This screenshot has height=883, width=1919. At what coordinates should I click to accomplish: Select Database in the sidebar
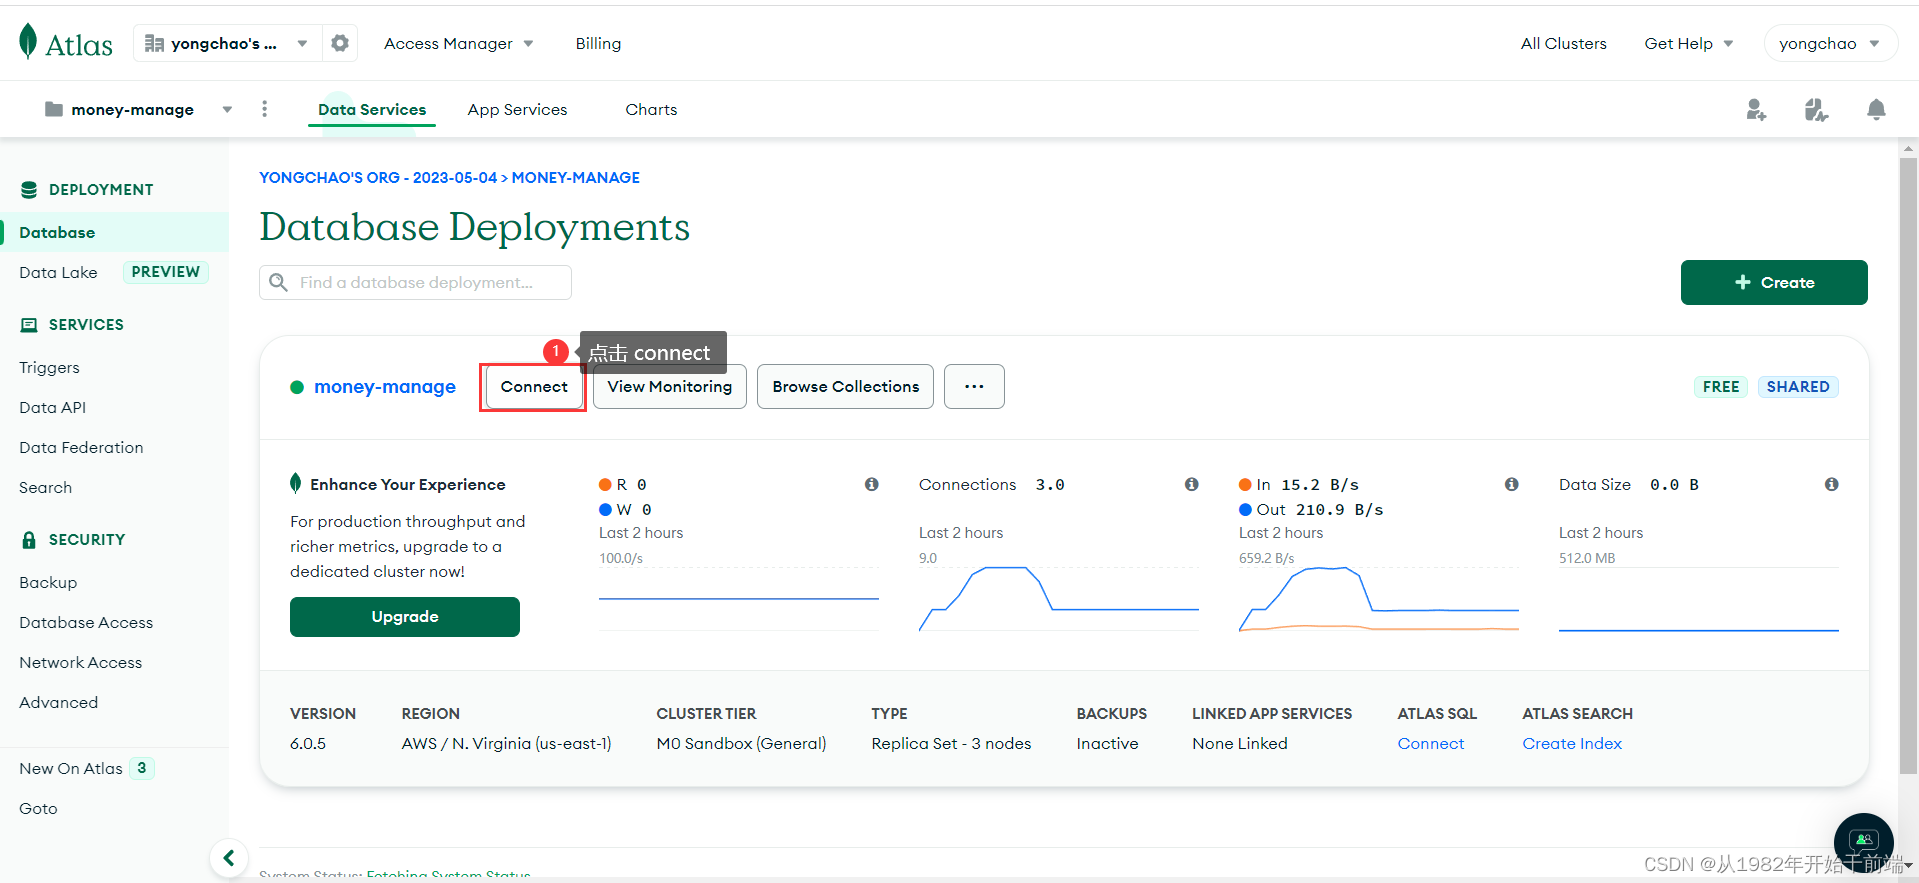(114, 232)
